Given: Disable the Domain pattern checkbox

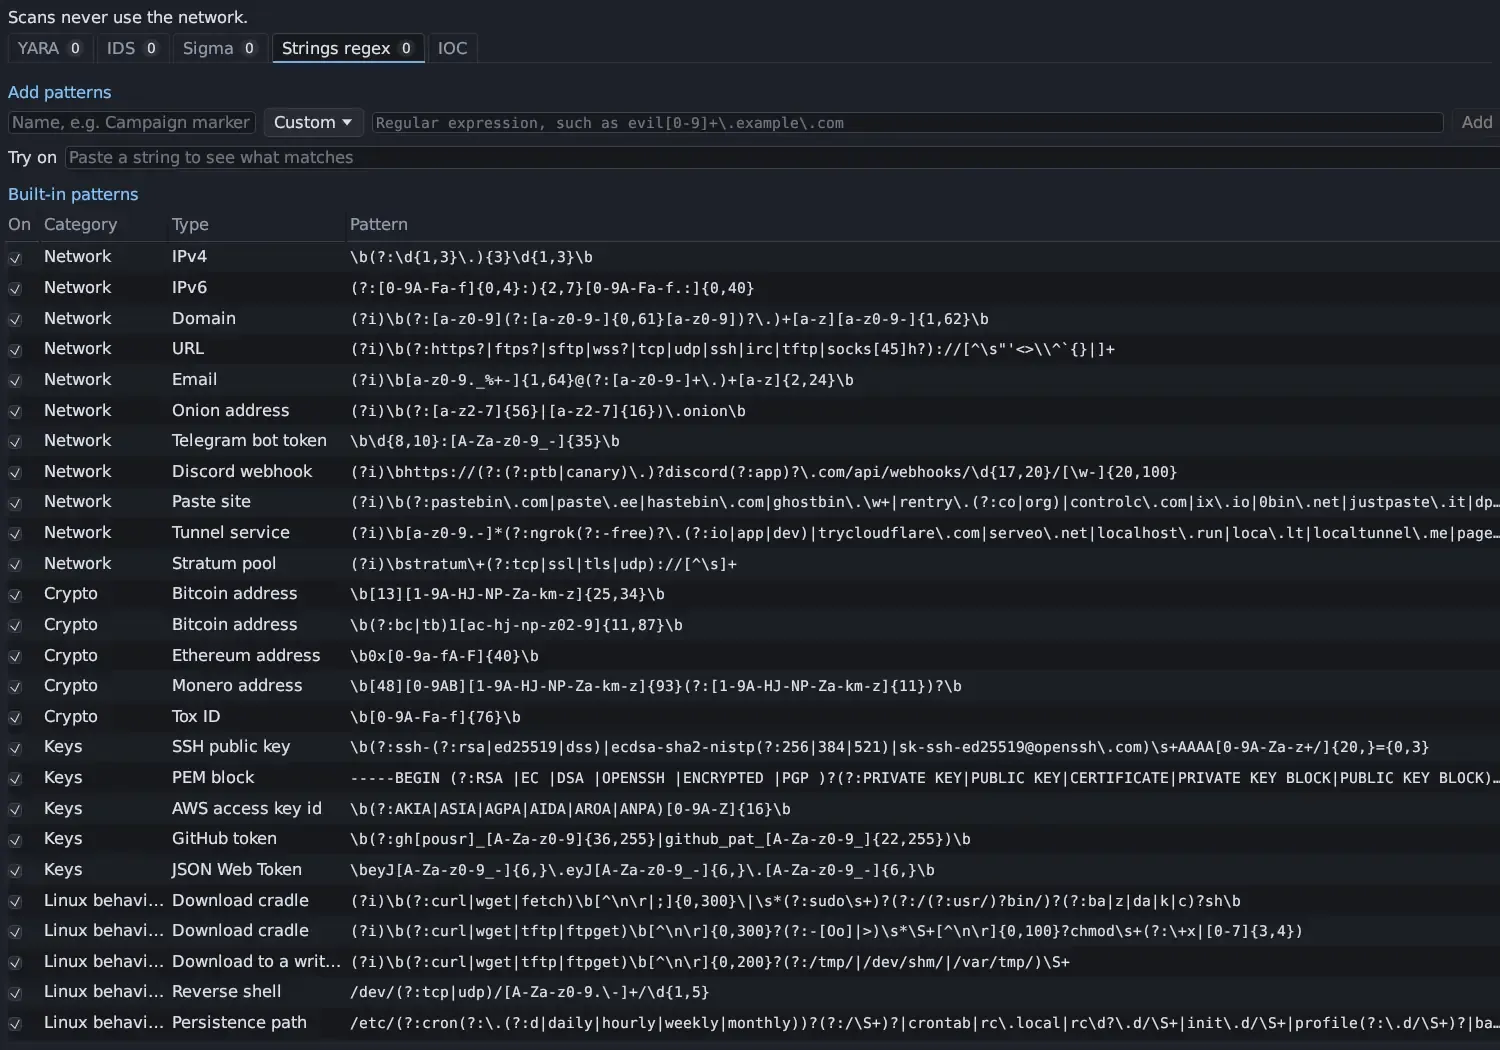Looking at the screenshot, I should coord(15,320).
